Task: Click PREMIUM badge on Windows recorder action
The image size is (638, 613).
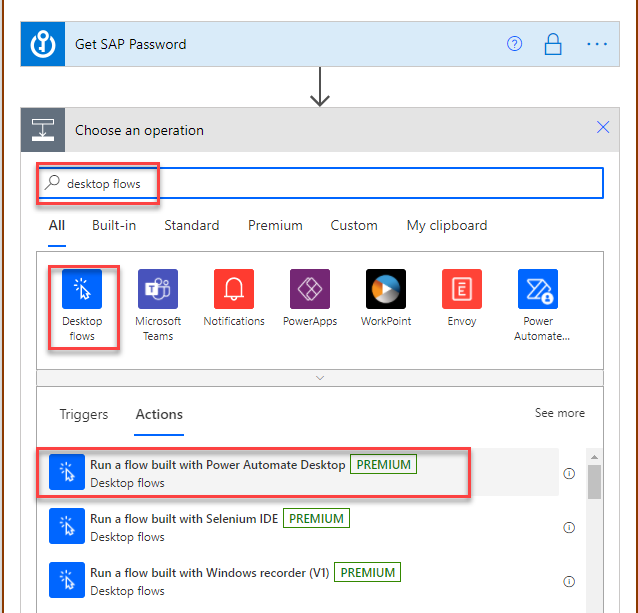Action: click(367, 573)
